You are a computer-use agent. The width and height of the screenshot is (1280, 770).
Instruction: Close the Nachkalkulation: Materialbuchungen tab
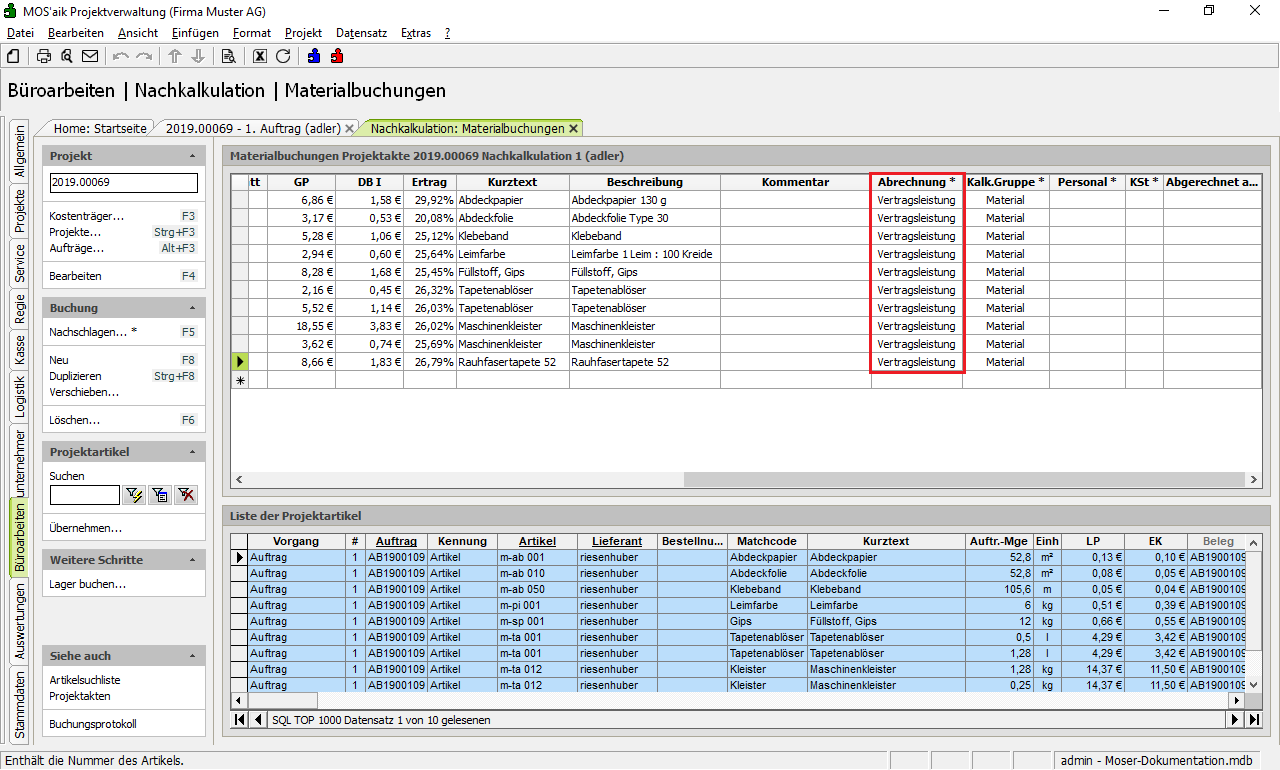573,129
